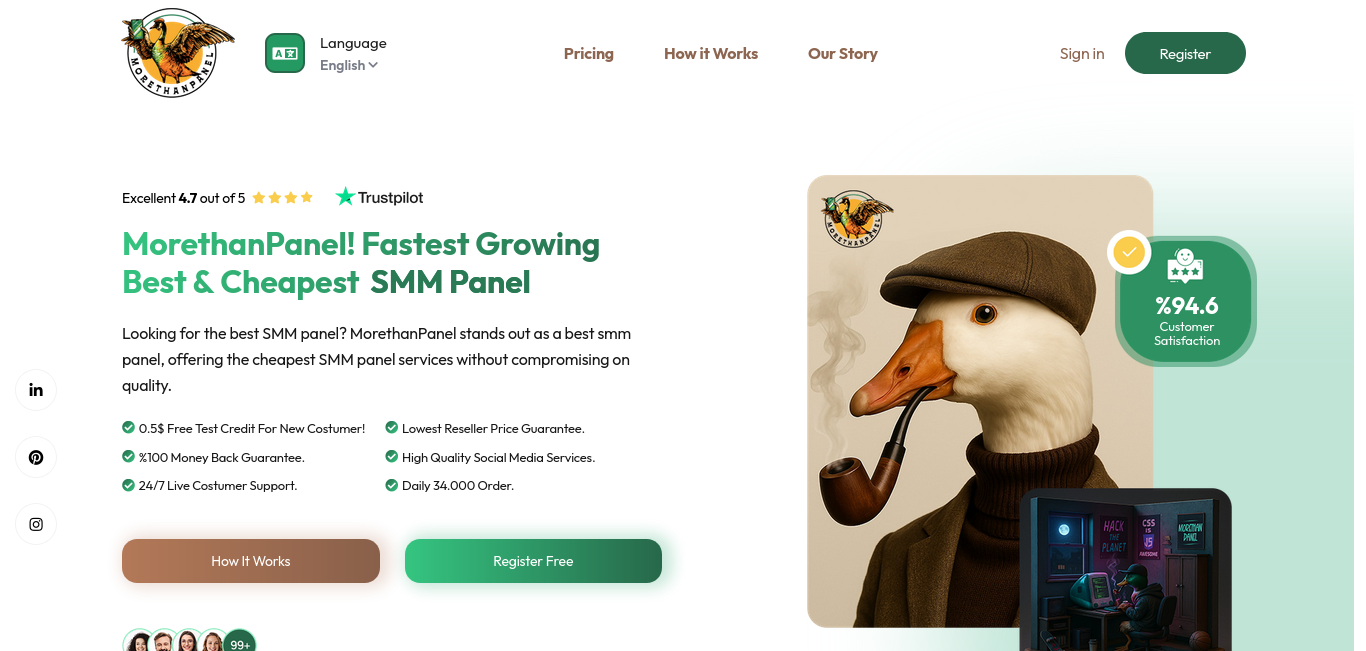The image size is (1366, 651).
Task: Click the green language translate icon
Action: 285,53
